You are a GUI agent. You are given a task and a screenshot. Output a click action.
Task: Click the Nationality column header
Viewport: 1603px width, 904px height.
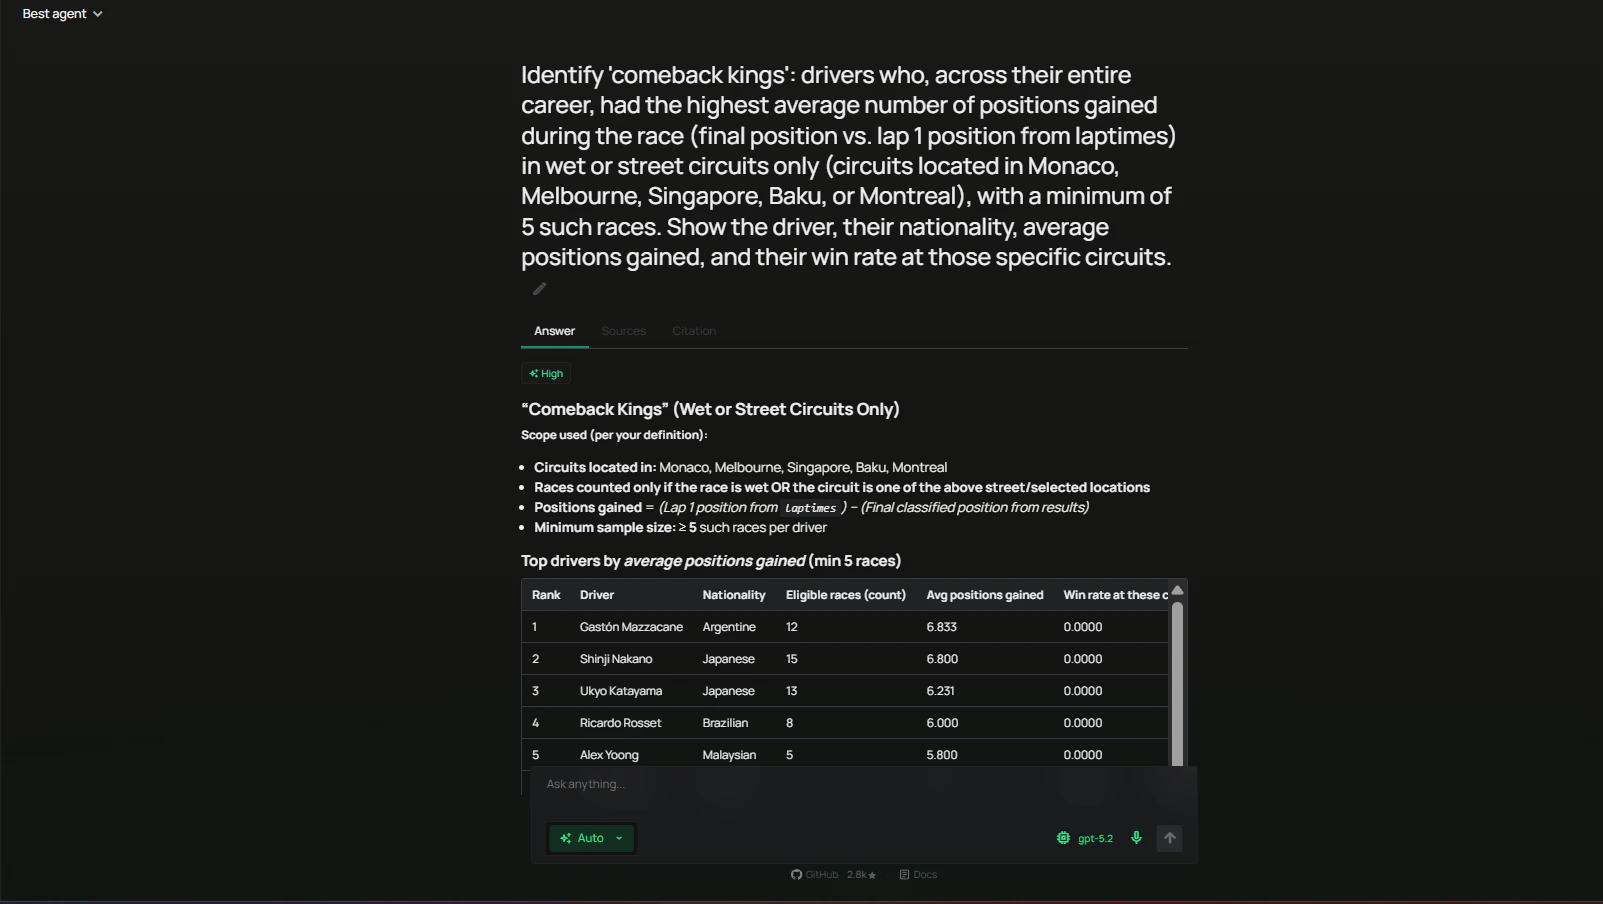[734, 595]
